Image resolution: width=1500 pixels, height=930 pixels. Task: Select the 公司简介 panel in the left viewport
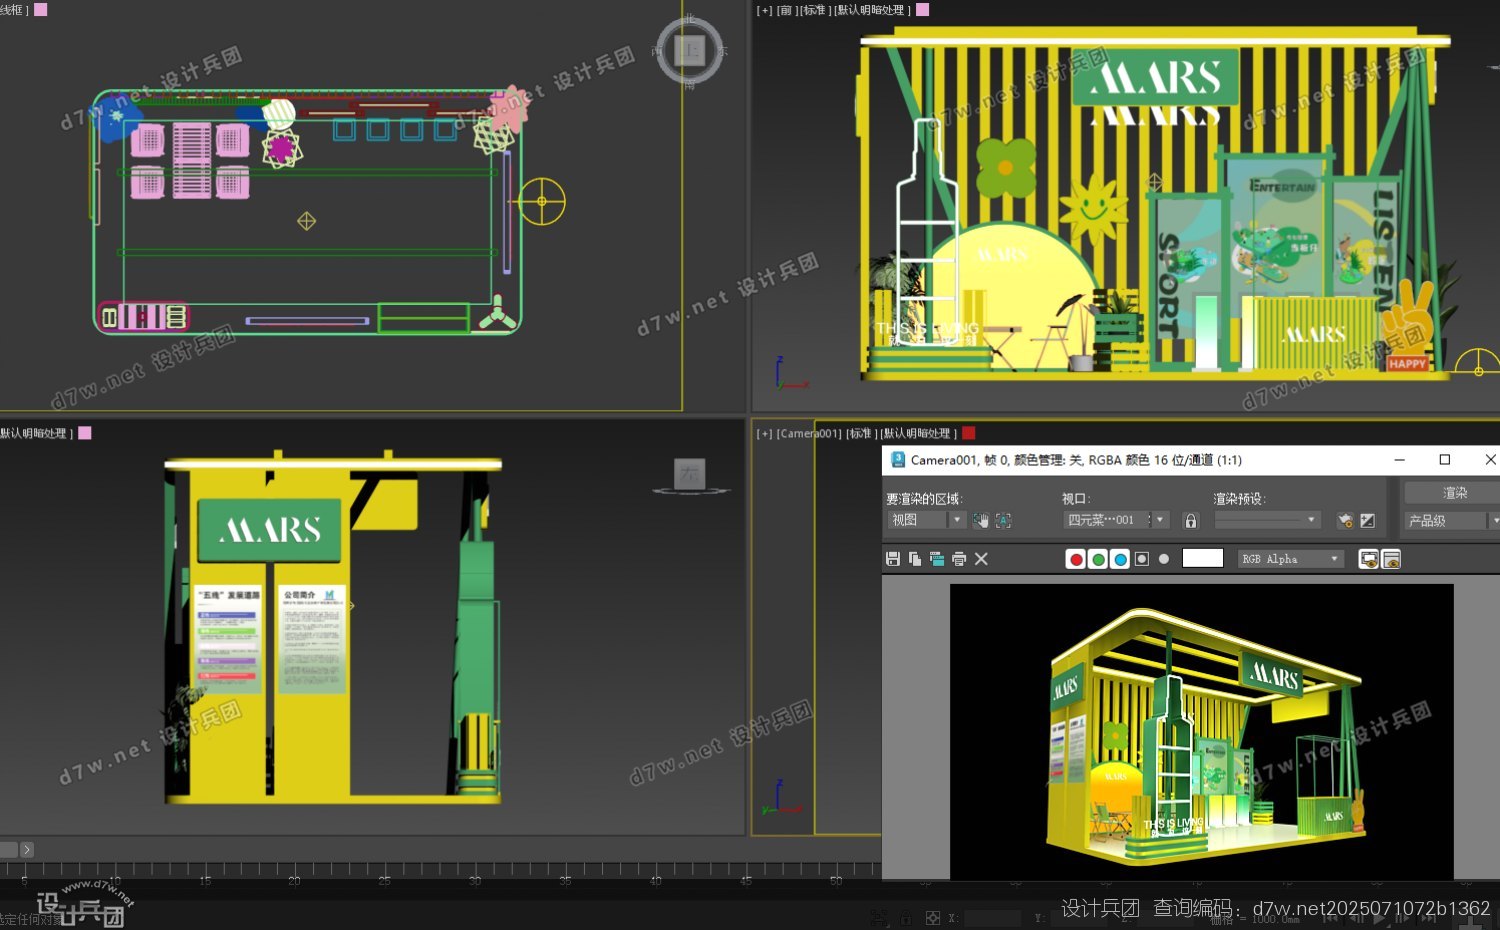[x=313, y=640]
